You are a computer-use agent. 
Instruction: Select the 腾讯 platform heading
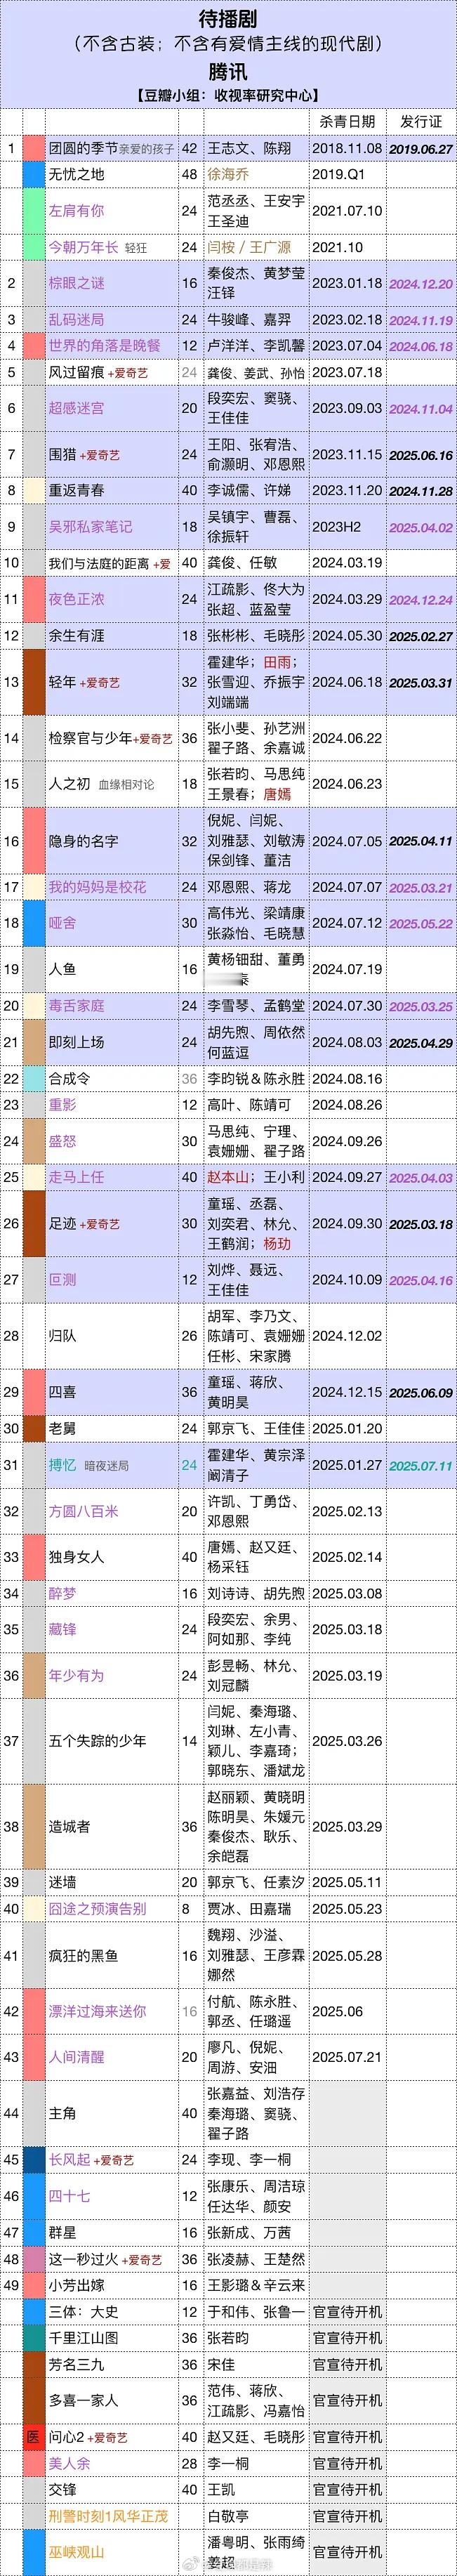click(x=228, y=72)
